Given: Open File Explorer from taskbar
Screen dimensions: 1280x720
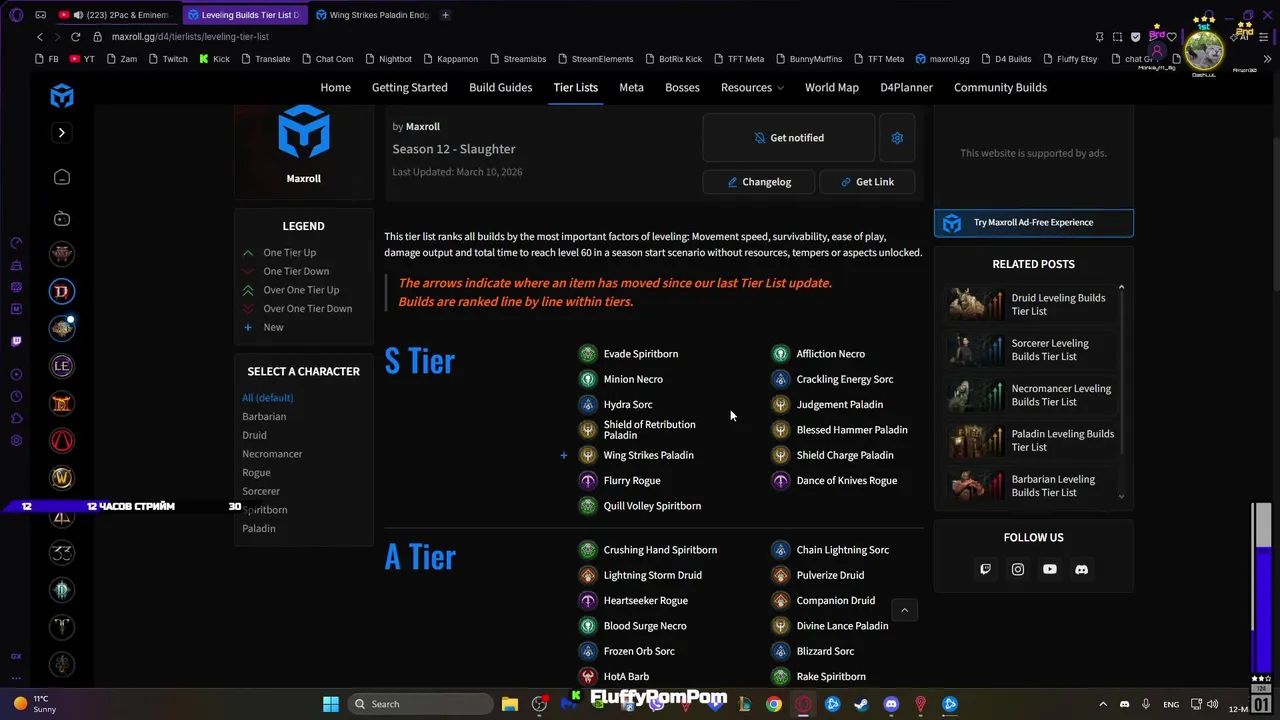Looking at the screenshot, I should click(x=509, y=704).
